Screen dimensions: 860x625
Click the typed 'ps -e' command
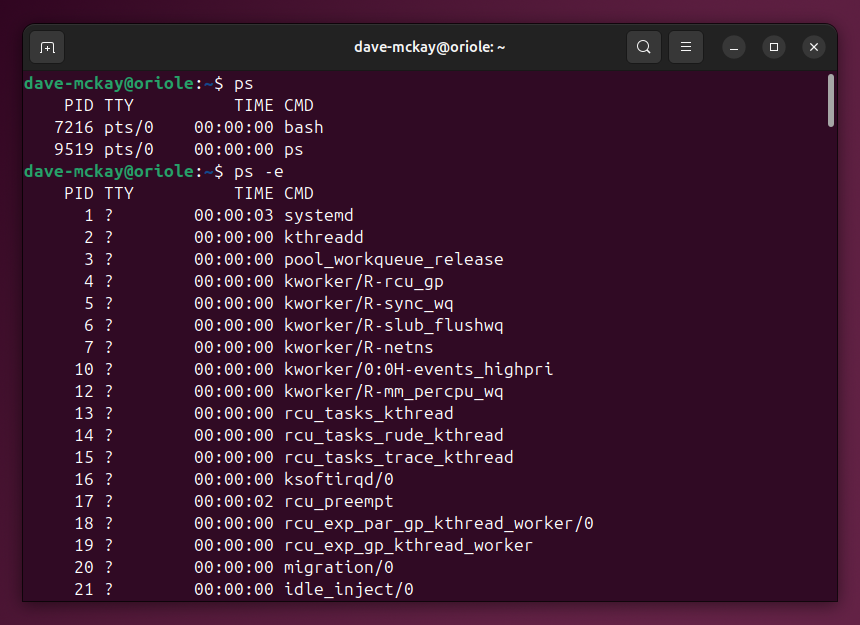(x=259, y=172)
